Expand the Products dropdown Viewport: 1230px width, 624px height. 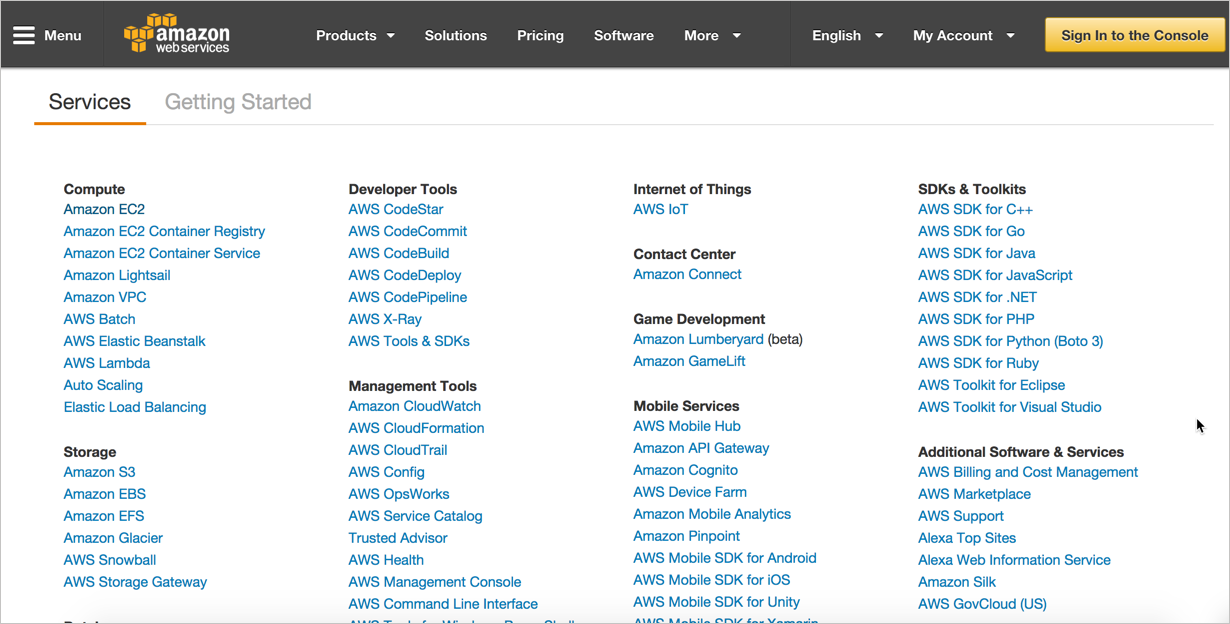pos(355,35)
